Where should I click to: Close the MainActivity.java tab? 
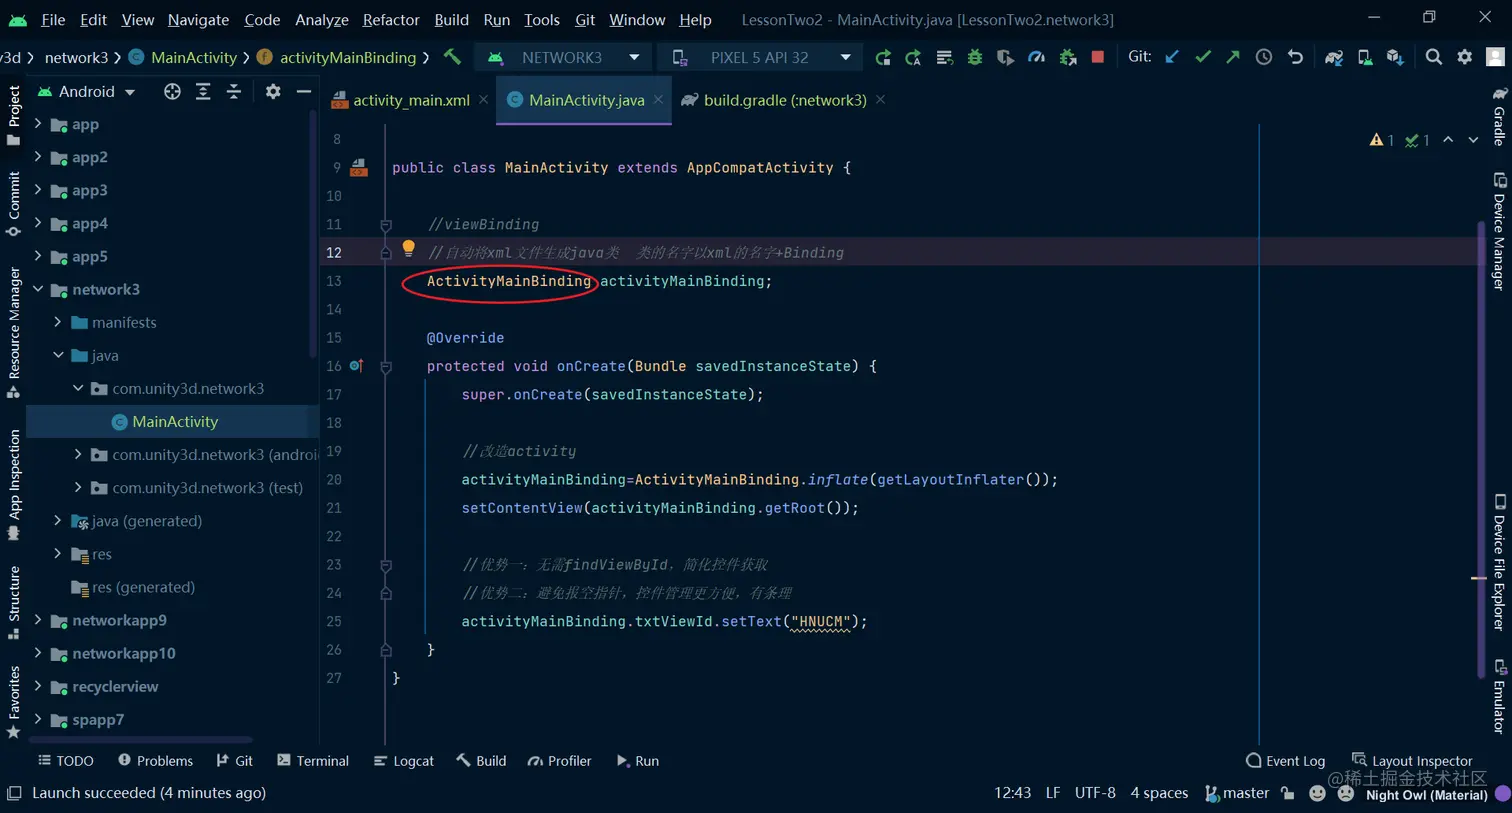click(x=658, y=99)
